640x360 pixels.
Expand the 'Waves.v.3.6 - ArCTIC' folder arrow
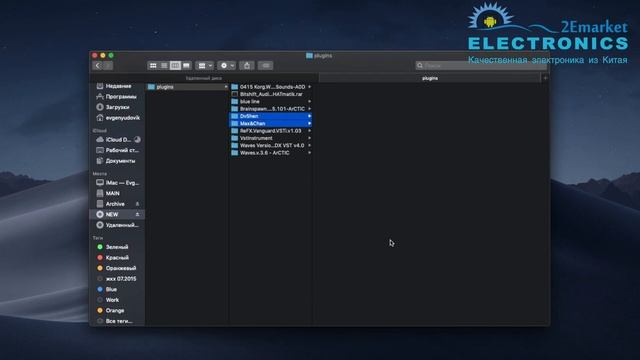point(309,153)
